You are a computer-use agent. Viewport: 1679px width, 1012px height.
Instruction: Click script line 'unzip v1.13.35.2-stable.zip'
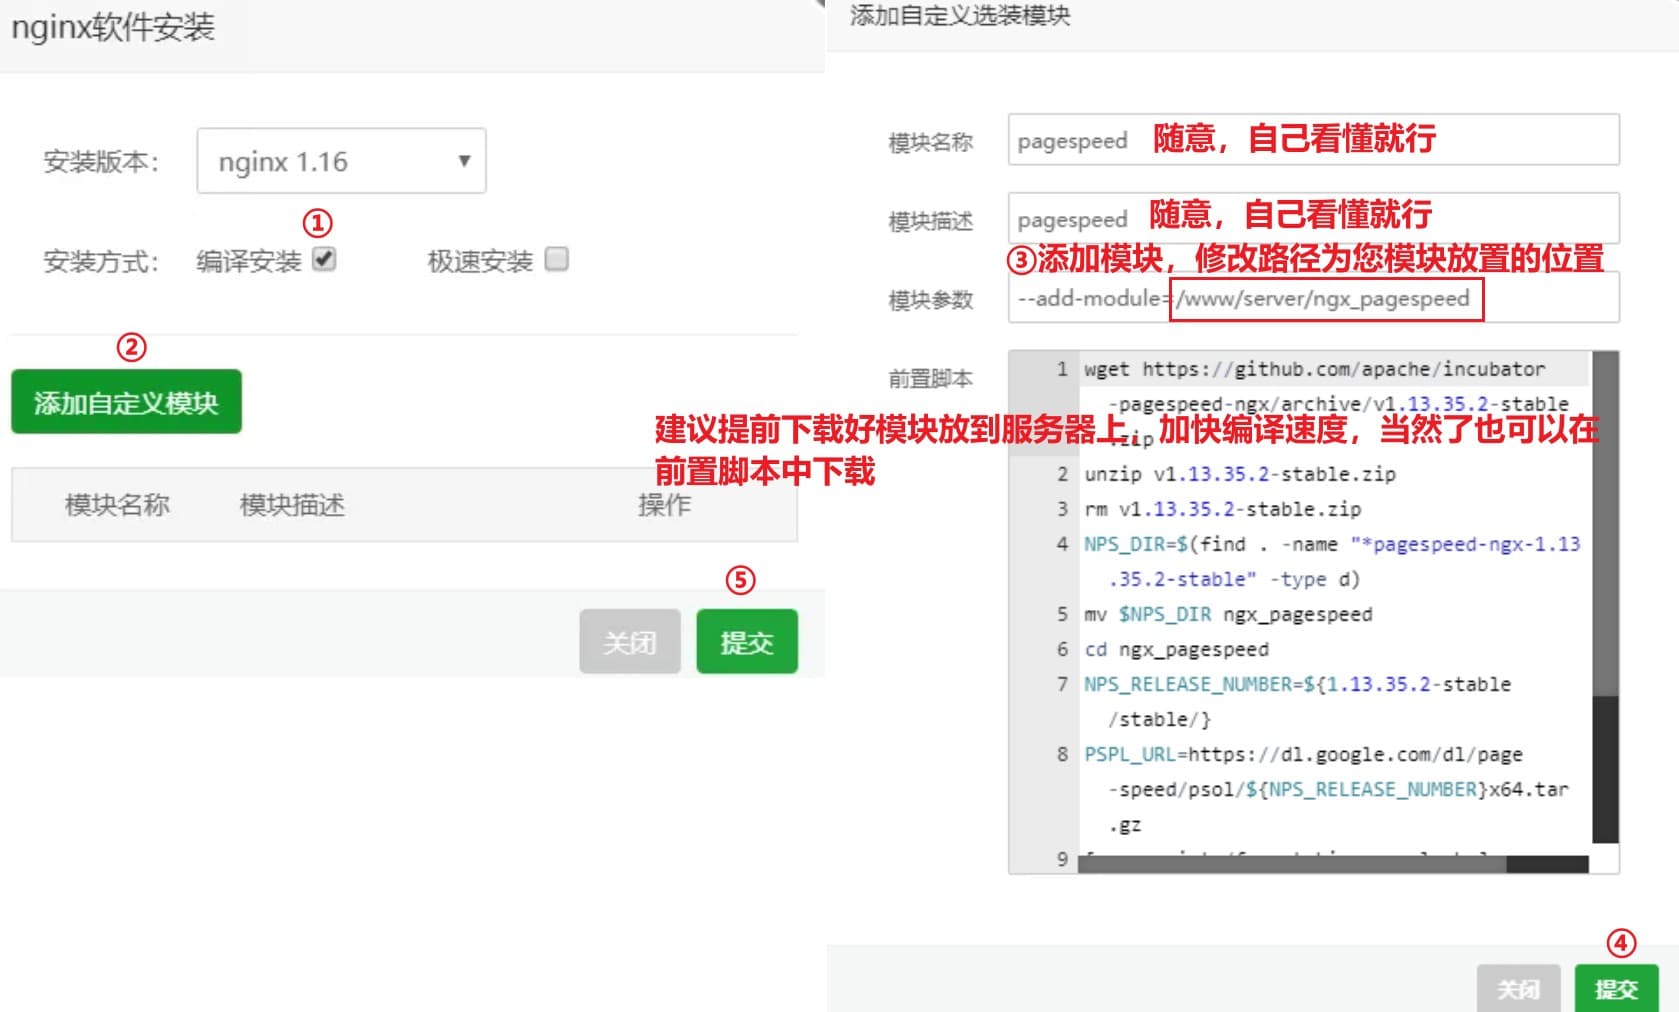click(x=1240, y=474)
